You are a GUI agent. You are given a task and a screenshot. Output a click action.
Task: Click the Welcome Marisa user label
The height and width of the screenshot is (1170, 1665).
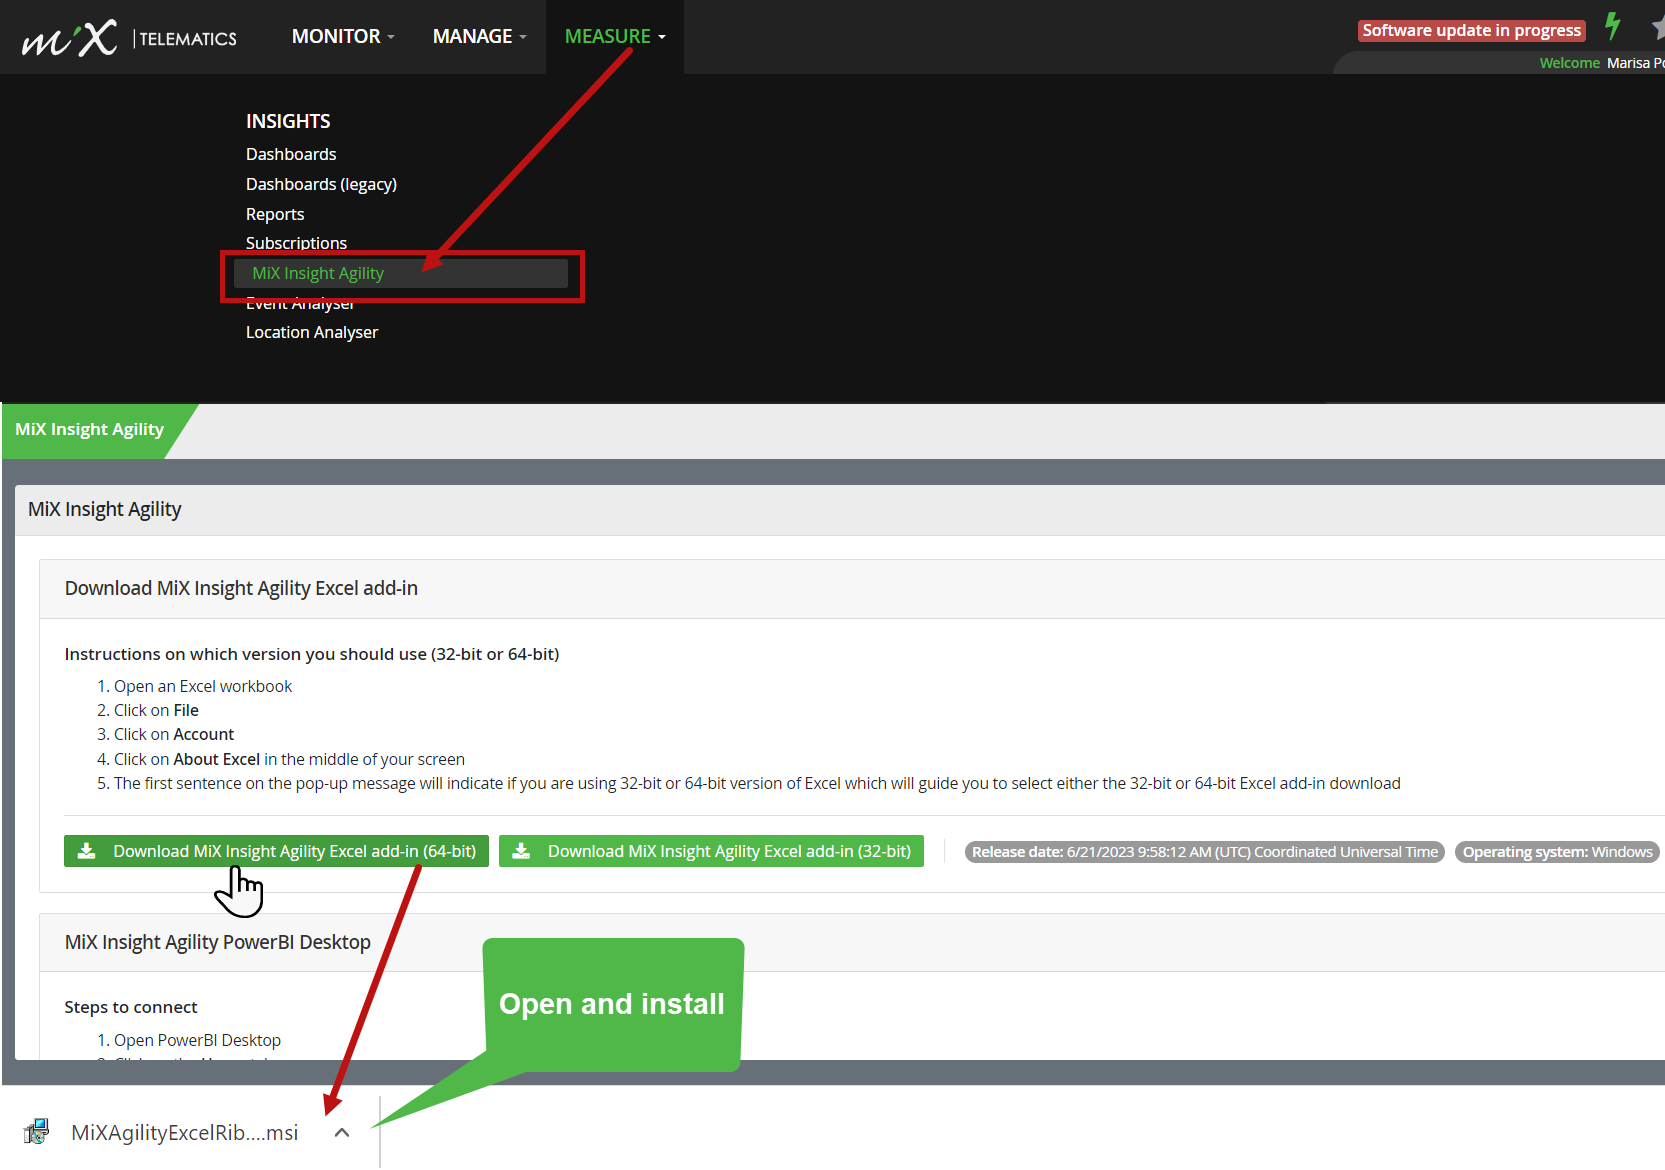pos(1602,63)
